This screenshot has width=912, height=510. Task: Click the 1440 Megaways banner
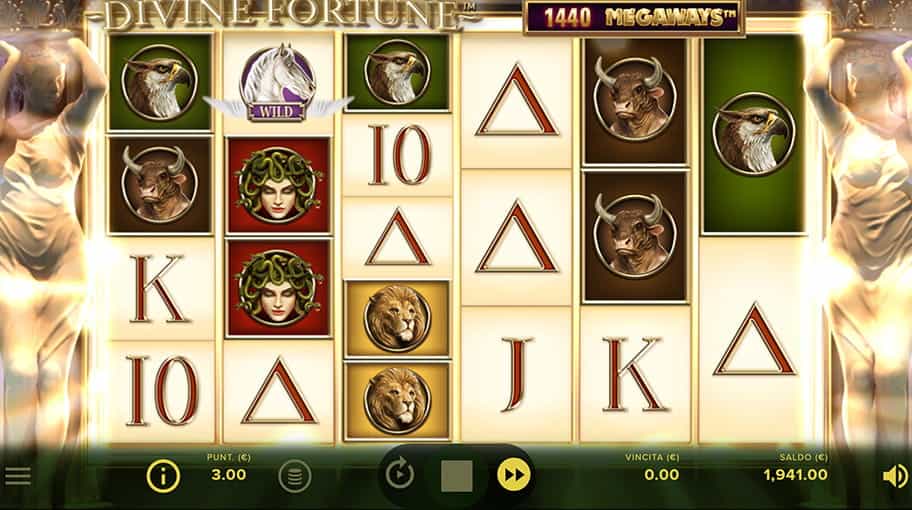[635, 18]
